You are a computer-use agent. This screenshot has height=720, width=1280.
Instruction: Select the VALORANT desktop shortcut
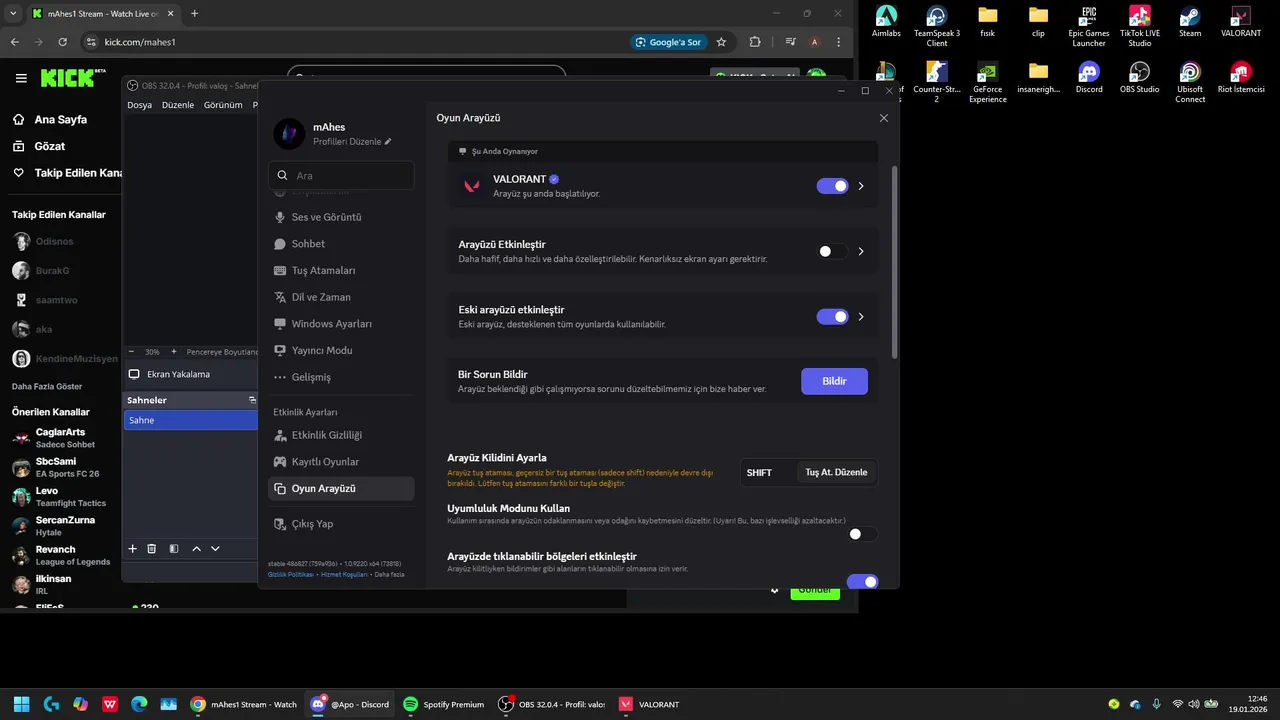point(1241,23)
